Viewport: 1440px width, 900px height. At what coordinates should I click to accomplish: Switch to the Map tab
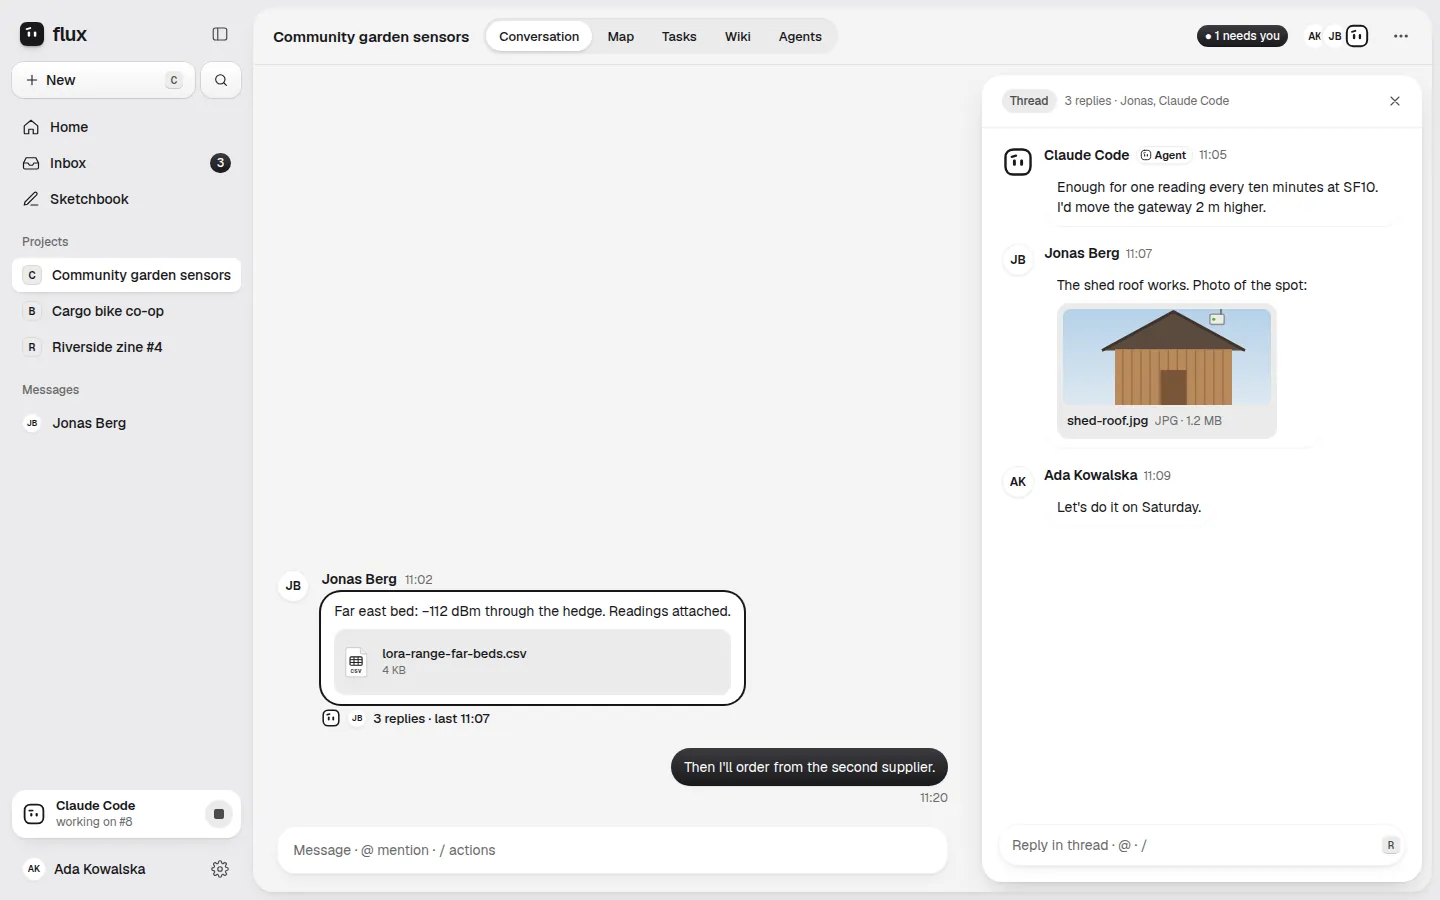click(621, 36)
